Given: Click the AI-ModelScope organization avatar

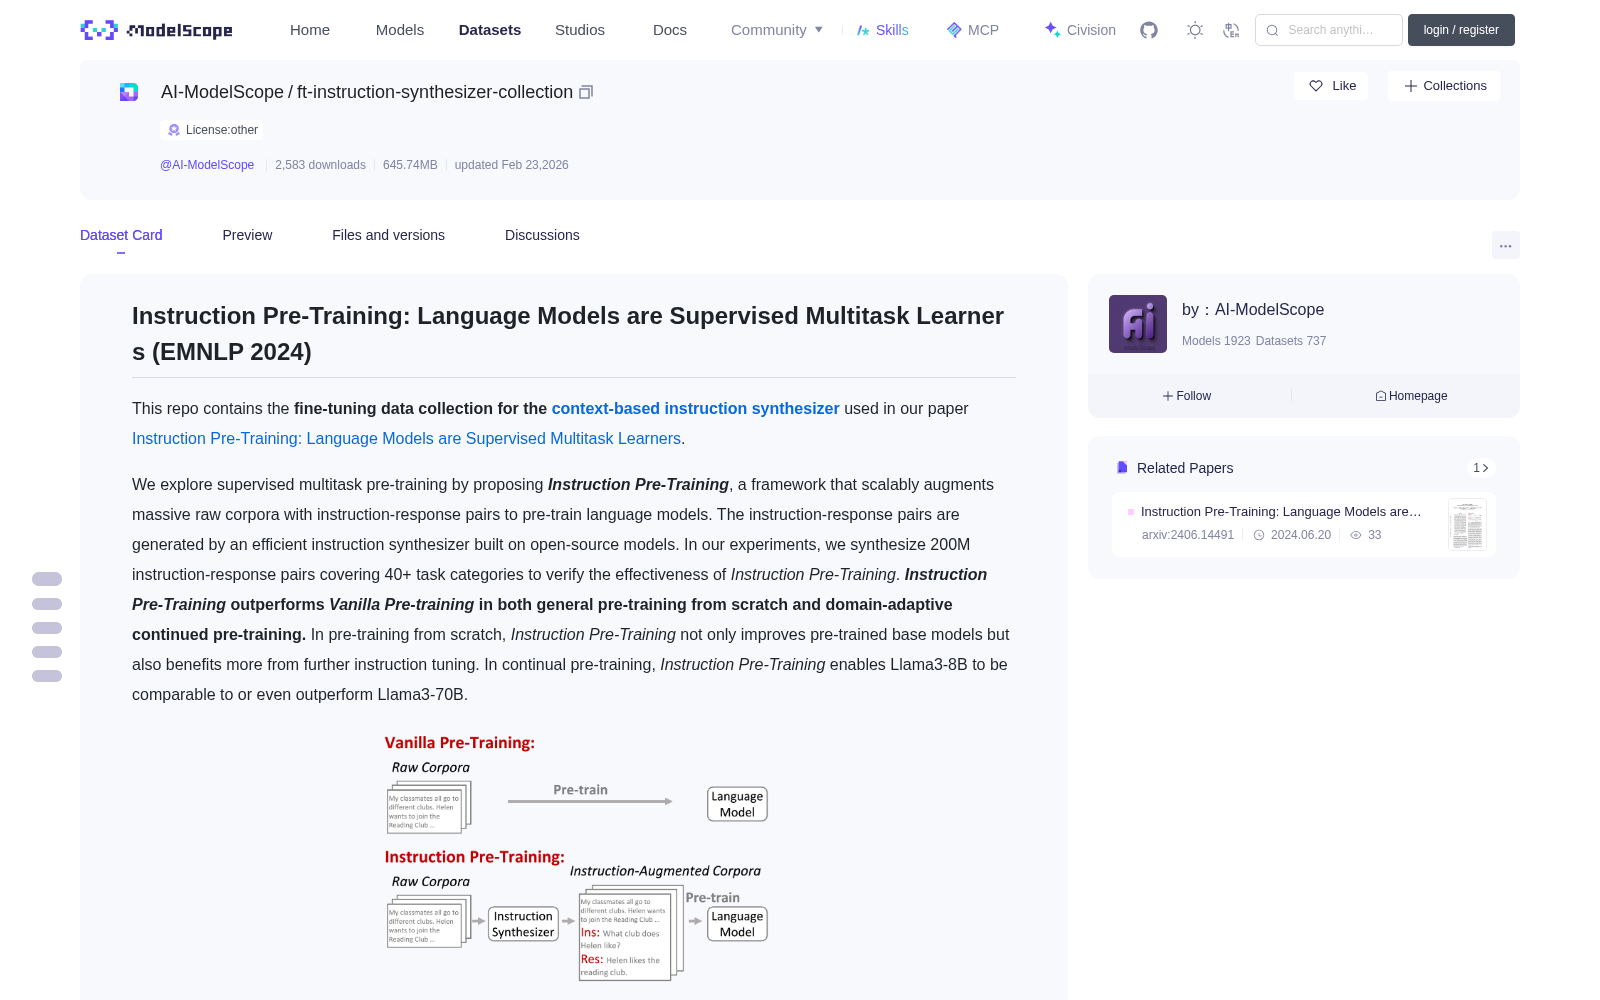Looking at the screenshot, I should pyautogui.click(x=1138, y=324).
